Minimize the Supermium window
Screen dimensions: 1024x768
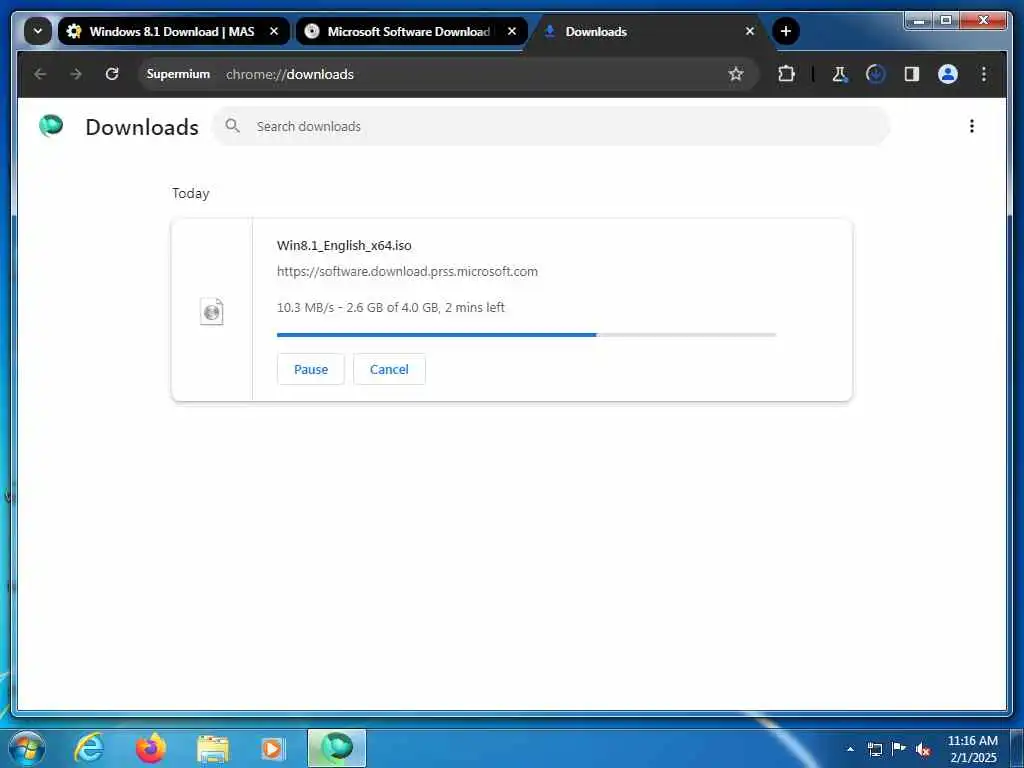pos(920,20)
